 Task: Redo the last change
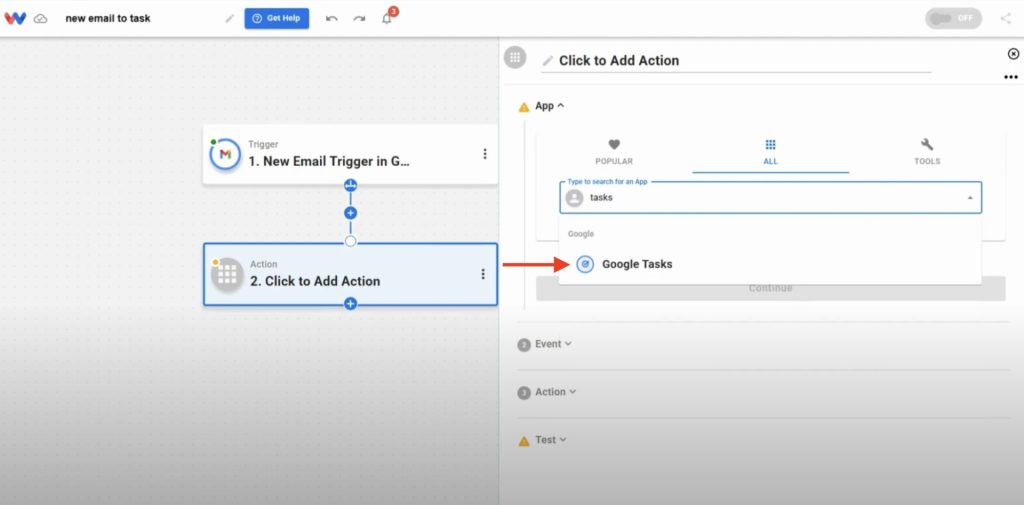[359, 18]
